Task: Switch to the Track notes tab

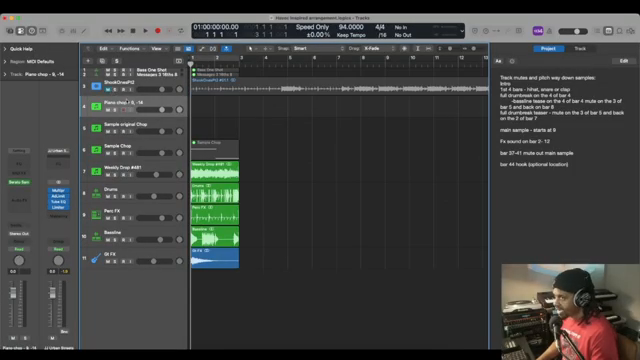Action: pos(580,49)
